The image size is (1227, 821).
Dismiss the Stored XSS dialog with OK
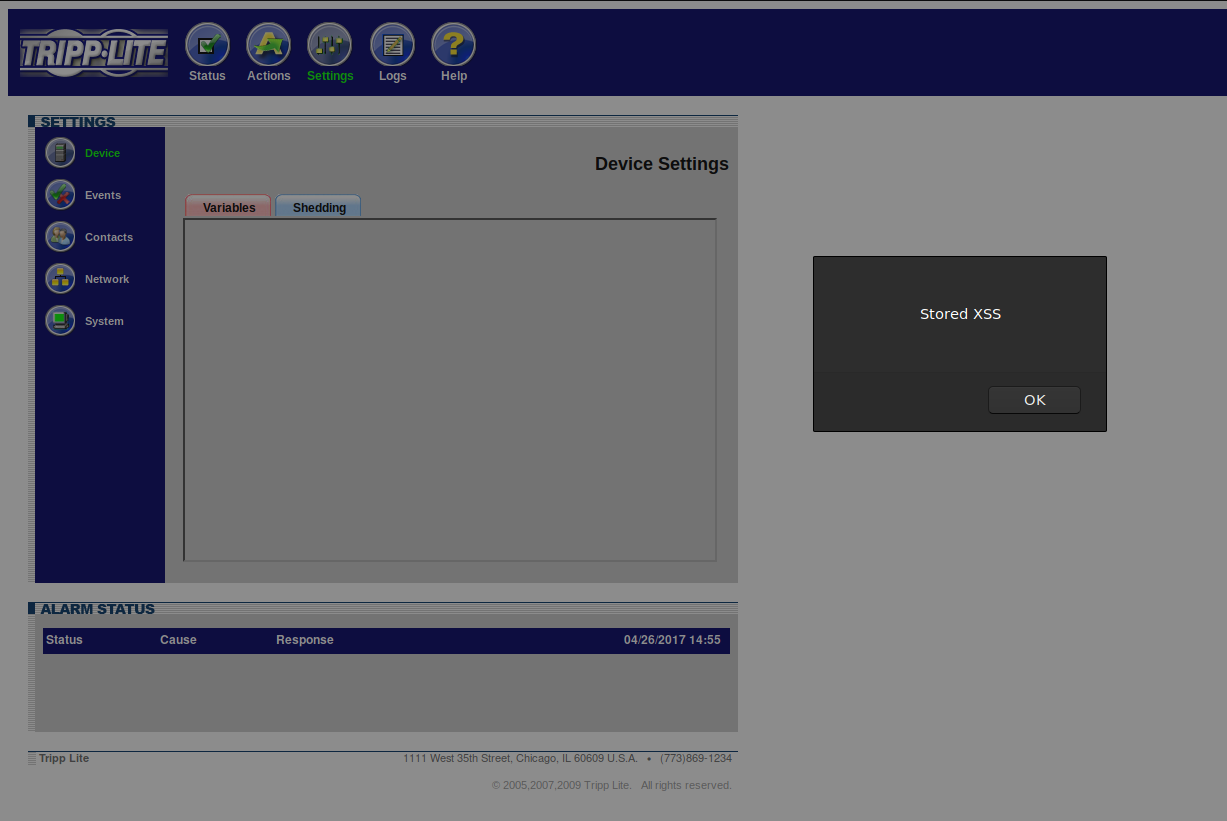pos(1034,399)
